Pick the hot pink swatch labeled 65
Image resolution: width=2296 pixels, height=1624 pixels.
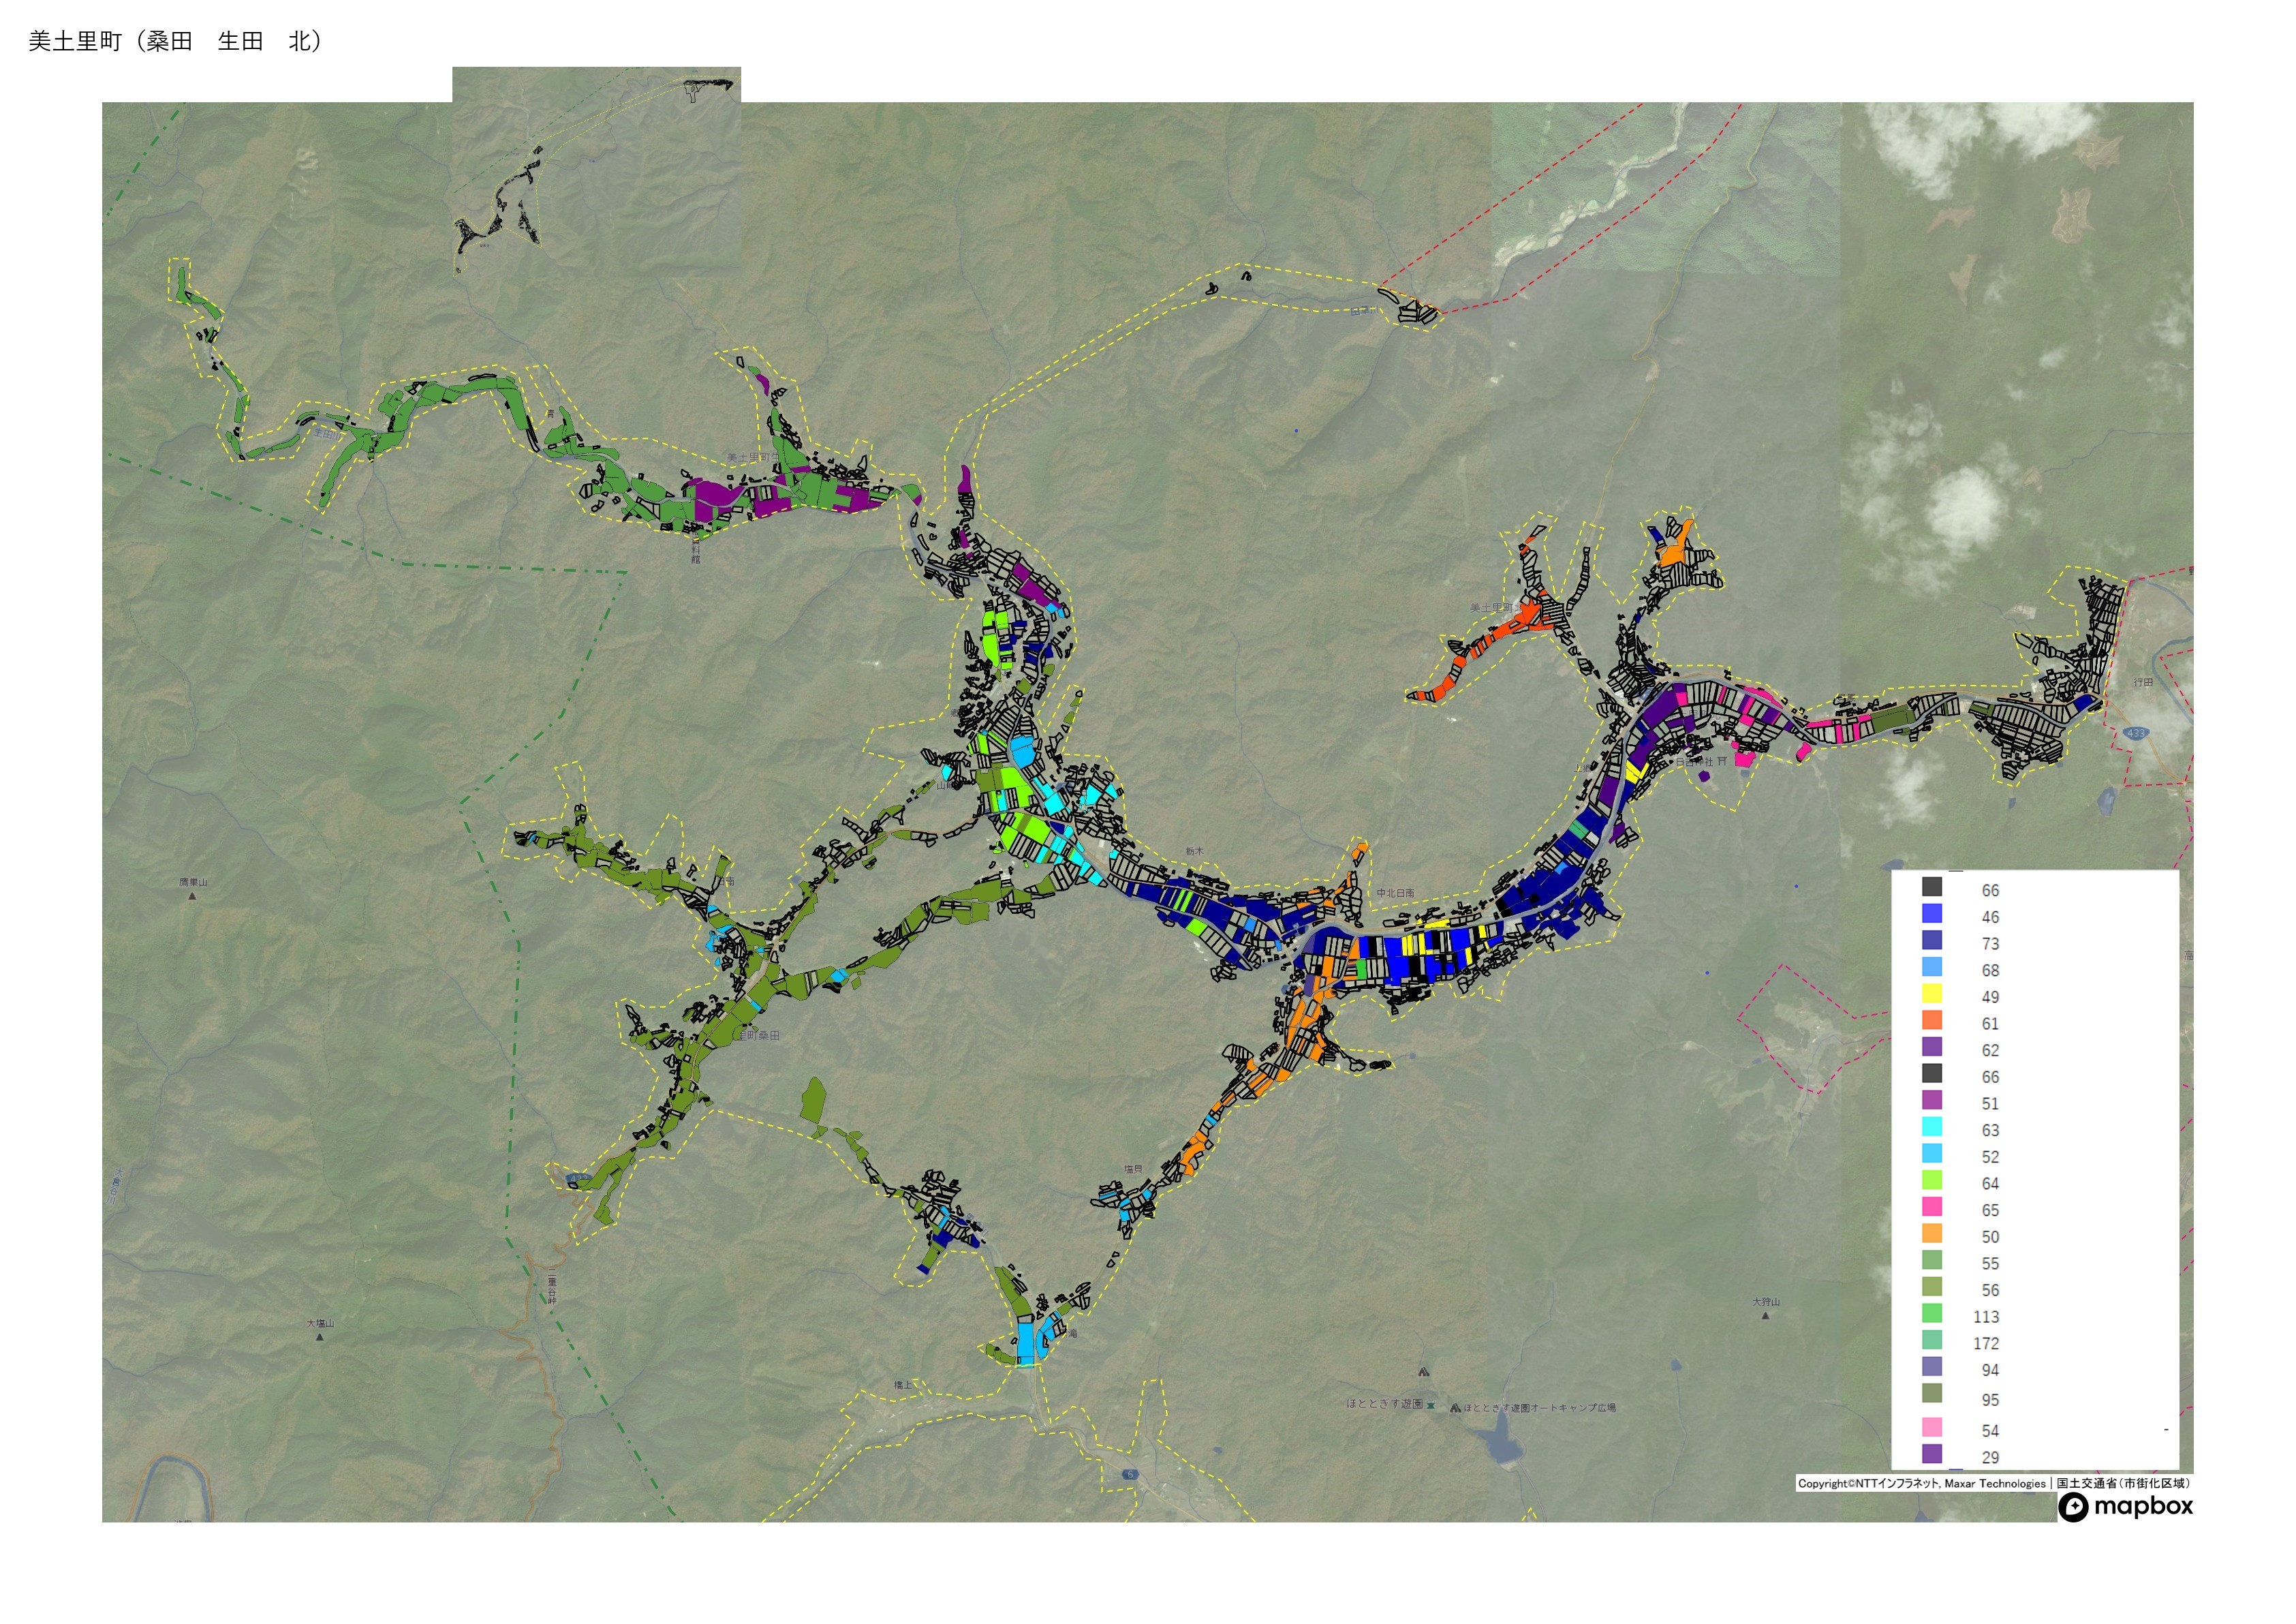(1932, 1207)
